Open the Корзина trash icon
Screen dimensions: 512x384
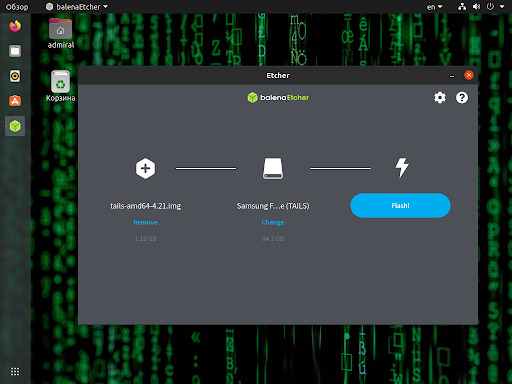[x=60, y=86]
